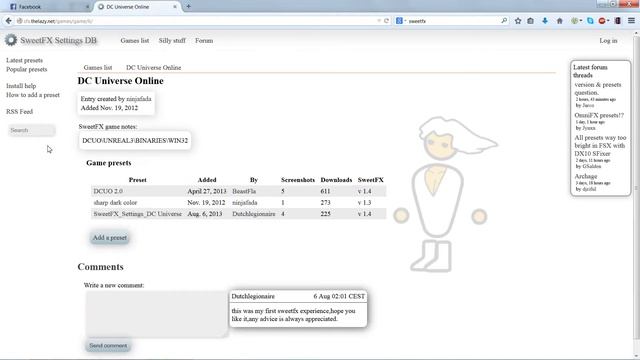640x360 pixels.
Task: Click the DC Universe Online breadcrumb
Action: click(x=153, y=67)
